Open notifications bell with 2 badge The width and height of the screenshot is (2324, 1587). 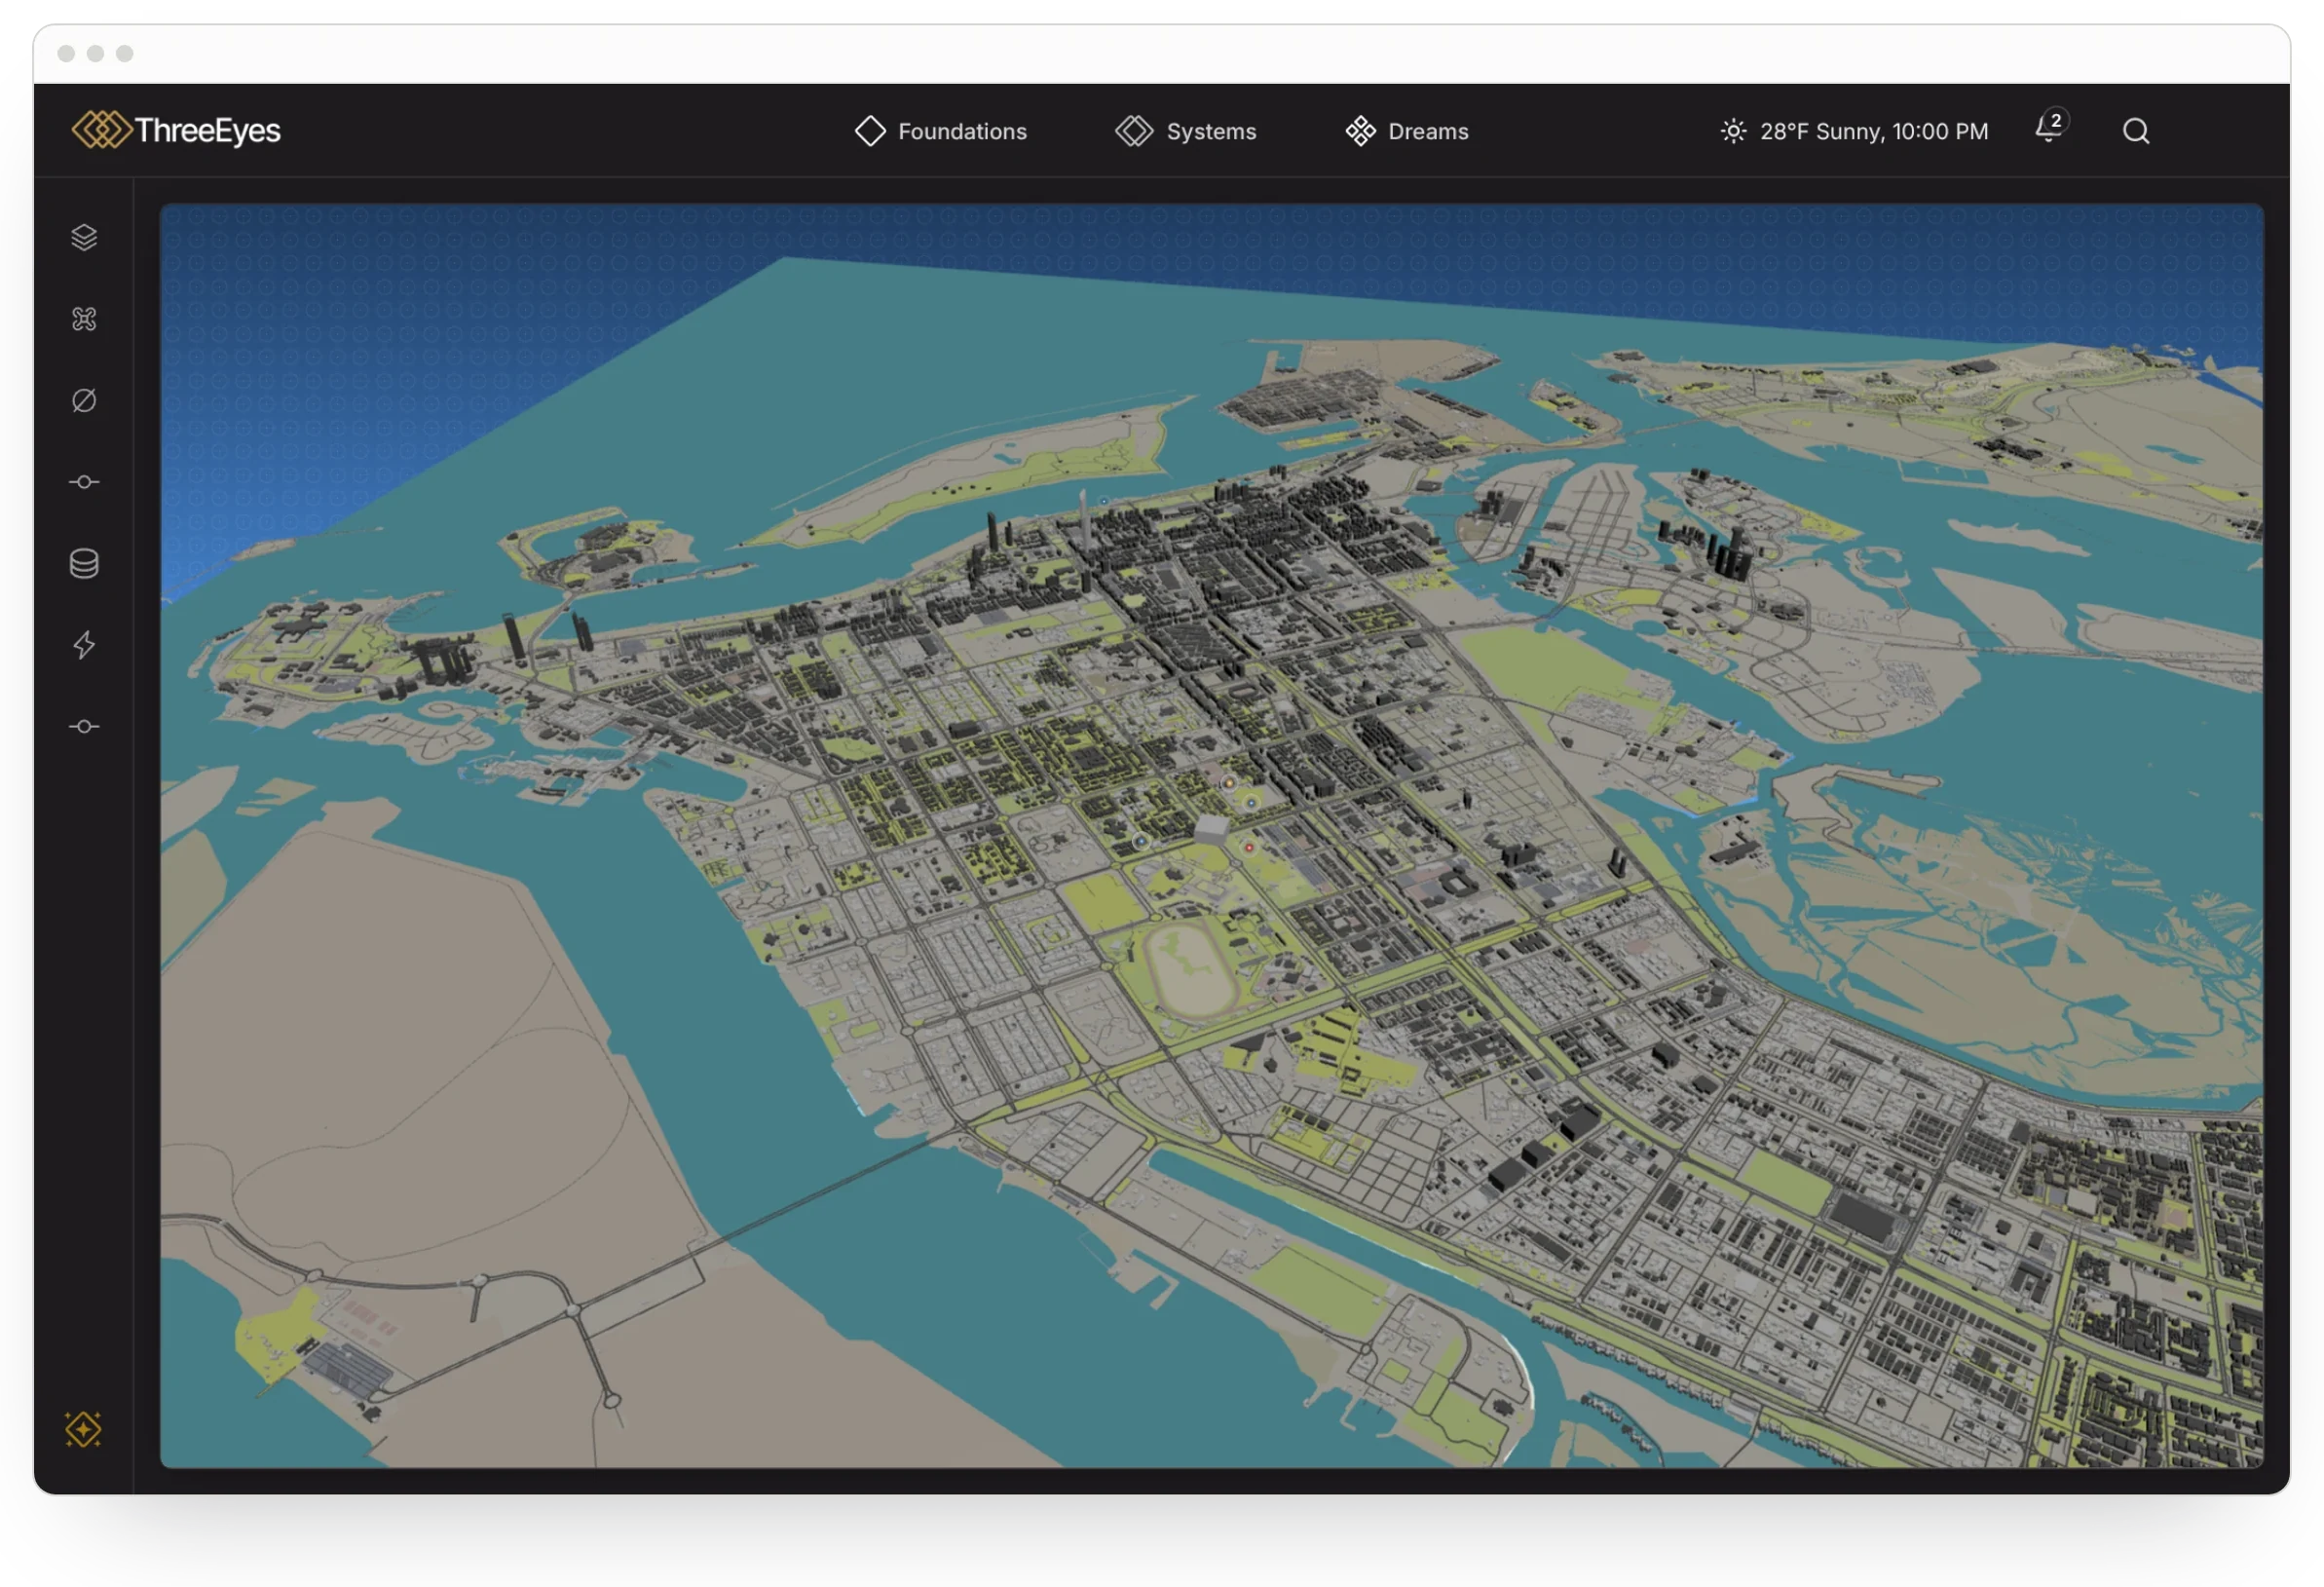click(2051, 128)
